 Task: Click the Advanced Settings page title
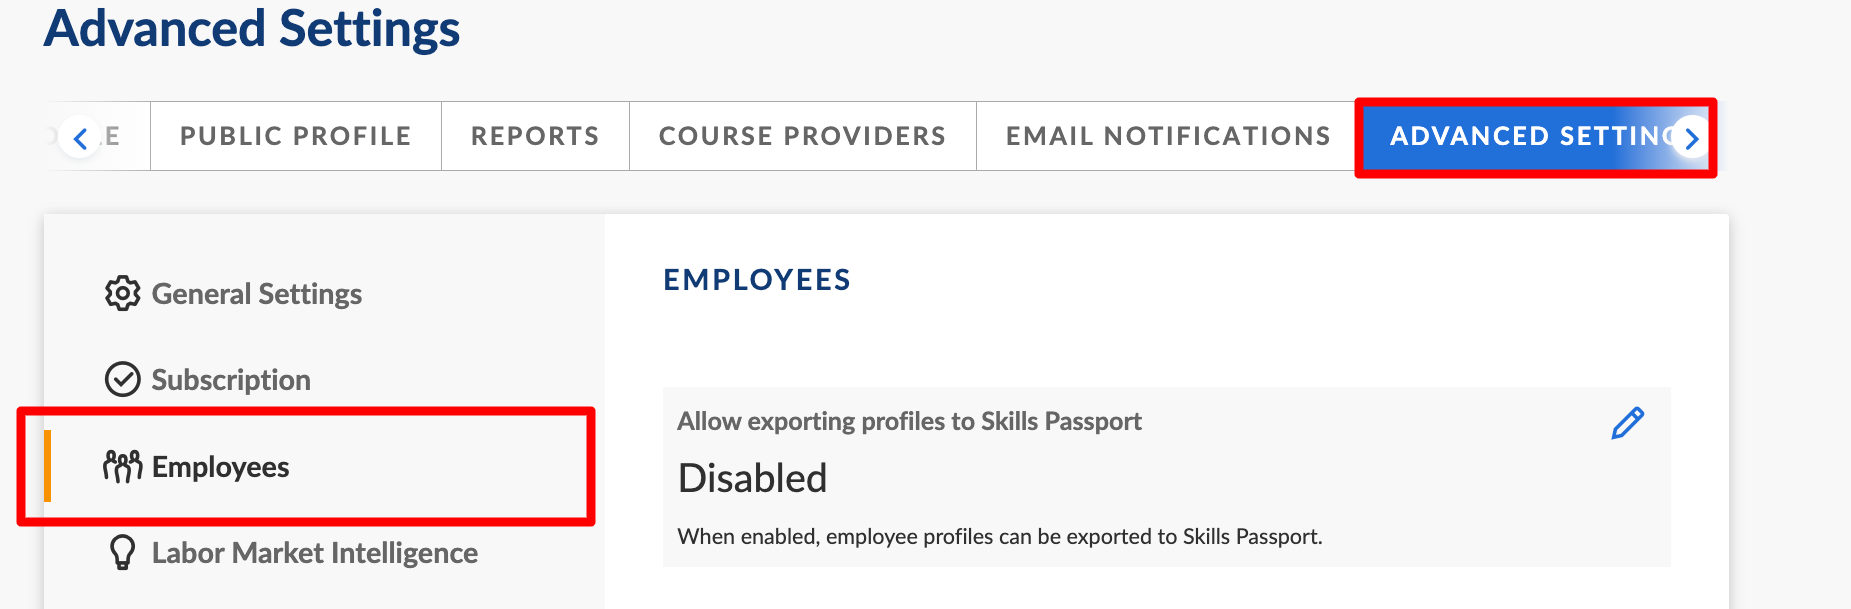(252, 28)
